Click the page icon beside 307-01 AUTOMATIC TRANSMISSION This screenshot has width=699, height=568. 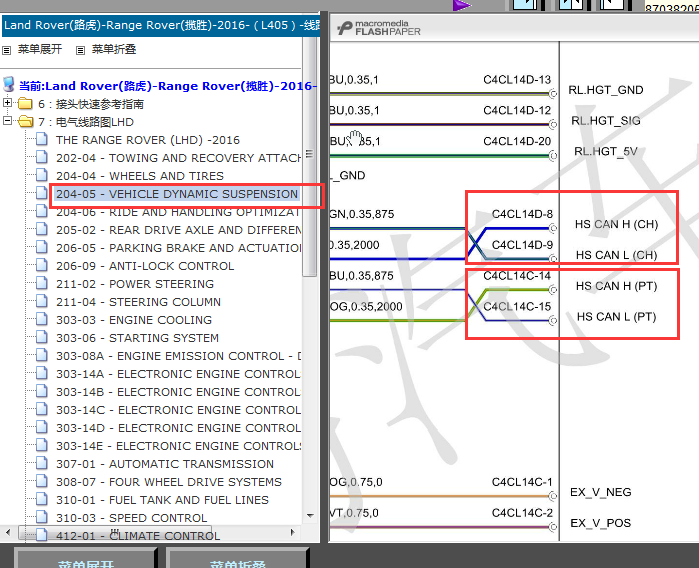[x=42, y=463]
